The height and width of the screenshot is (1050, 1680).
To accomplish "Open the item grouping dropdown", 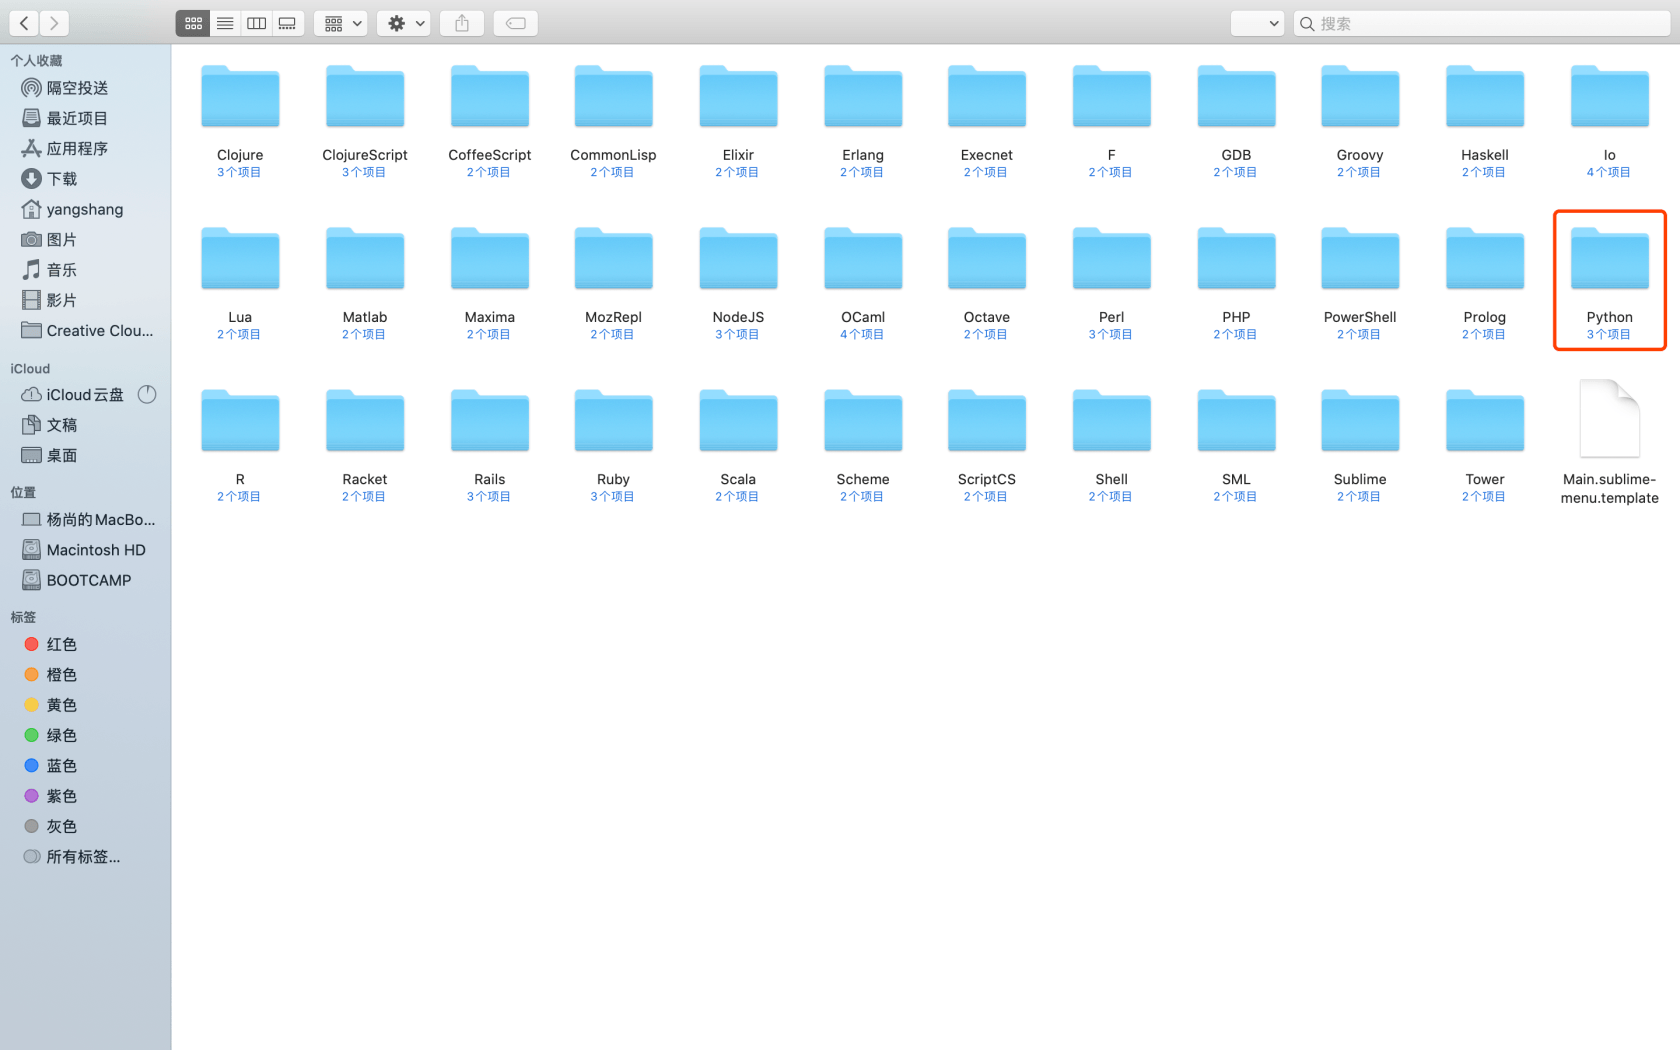I will pos(341,23).
